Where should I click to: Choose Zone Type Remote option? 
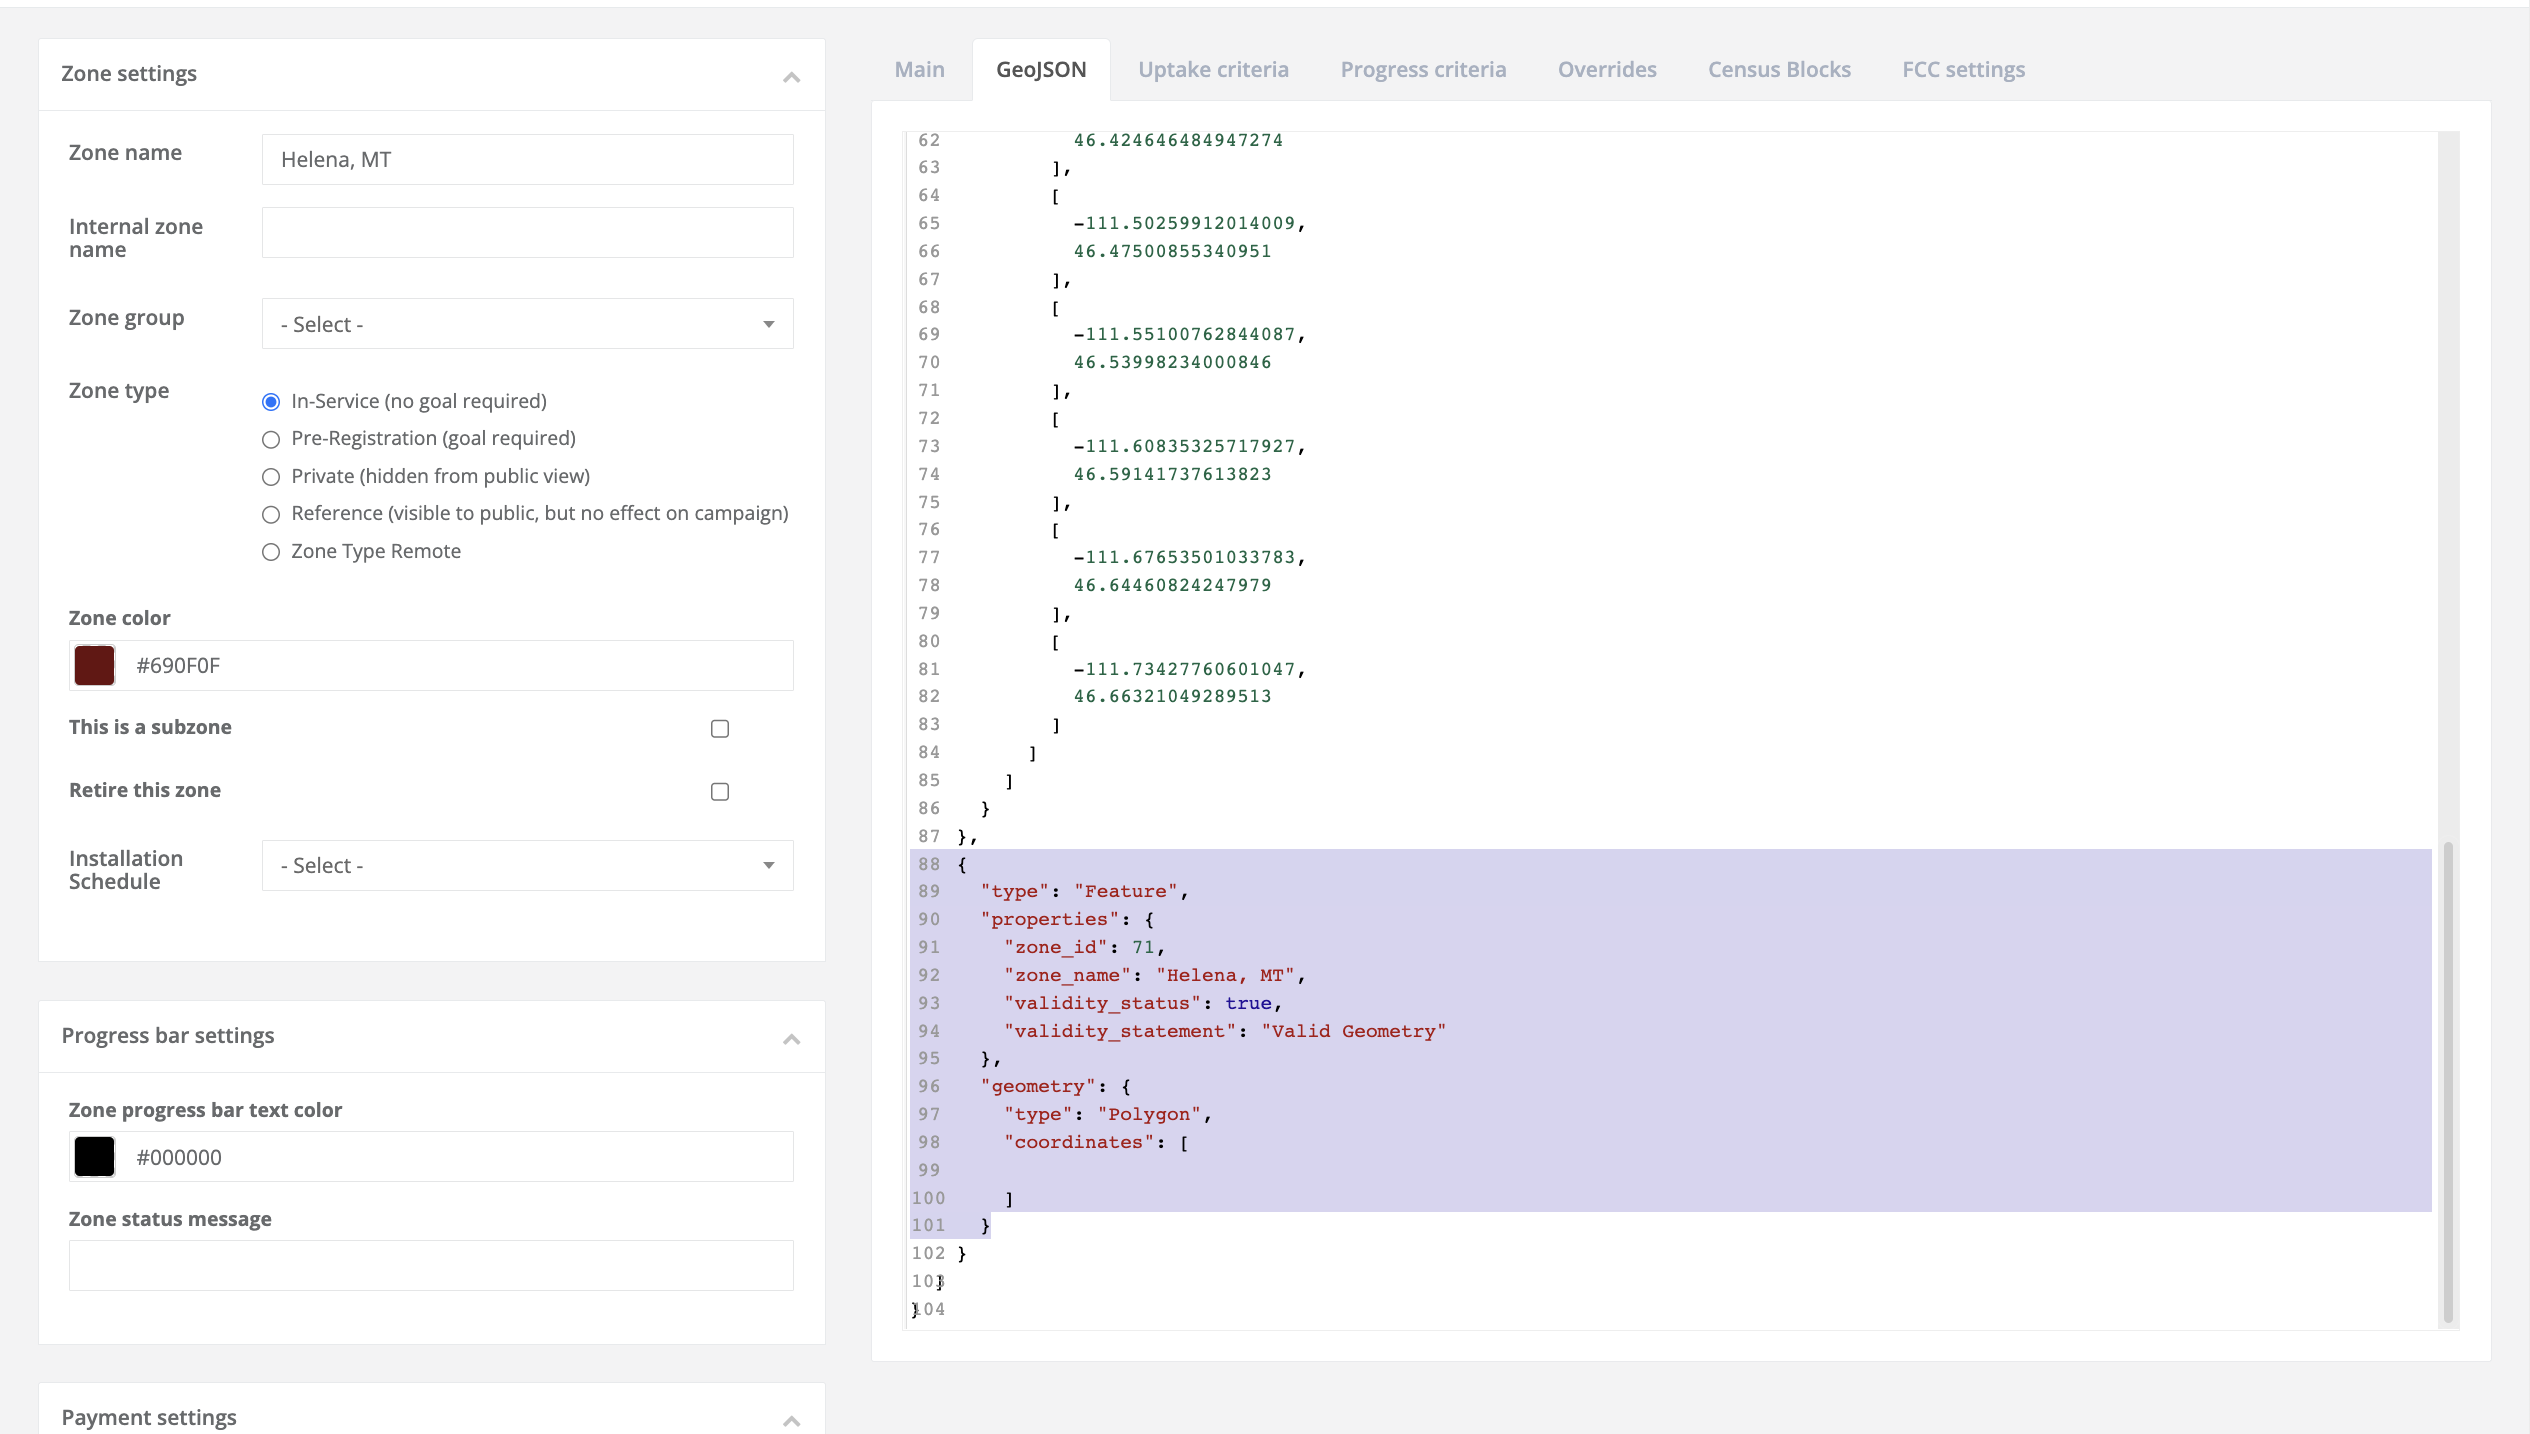click(x=270, y=551)
